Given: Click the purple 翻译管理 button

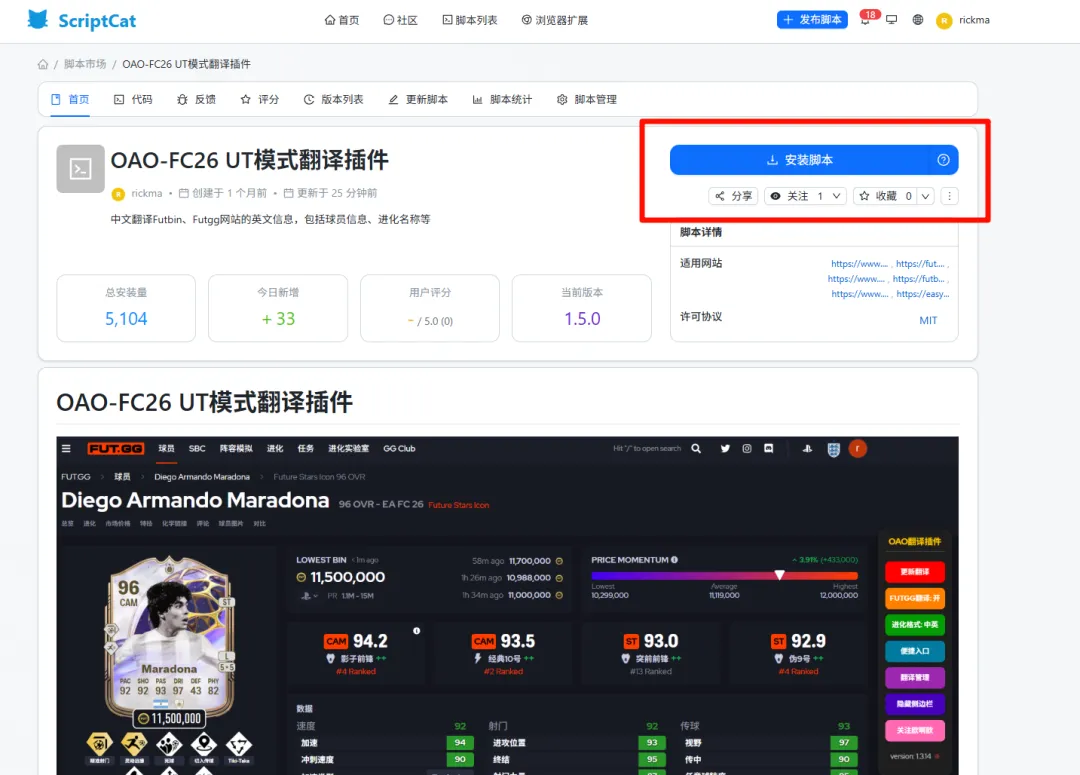Looking at the screenshot, I should (x=915, y=678).
